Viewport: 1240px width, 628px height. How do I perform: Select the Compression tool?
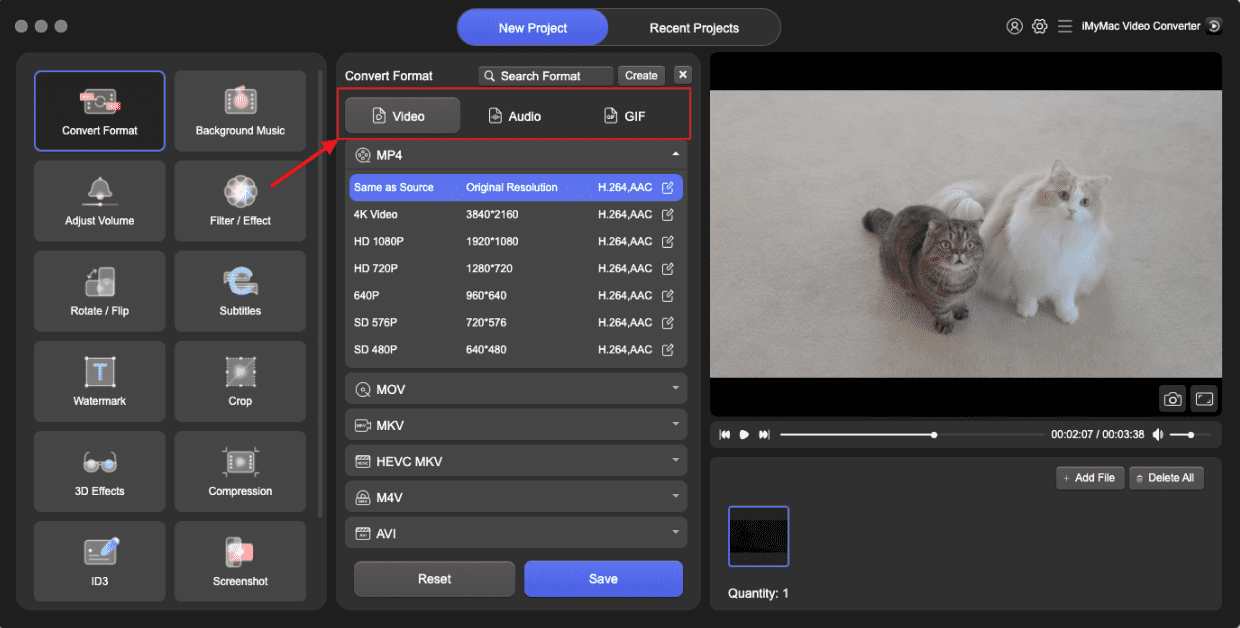click(239, 471)
